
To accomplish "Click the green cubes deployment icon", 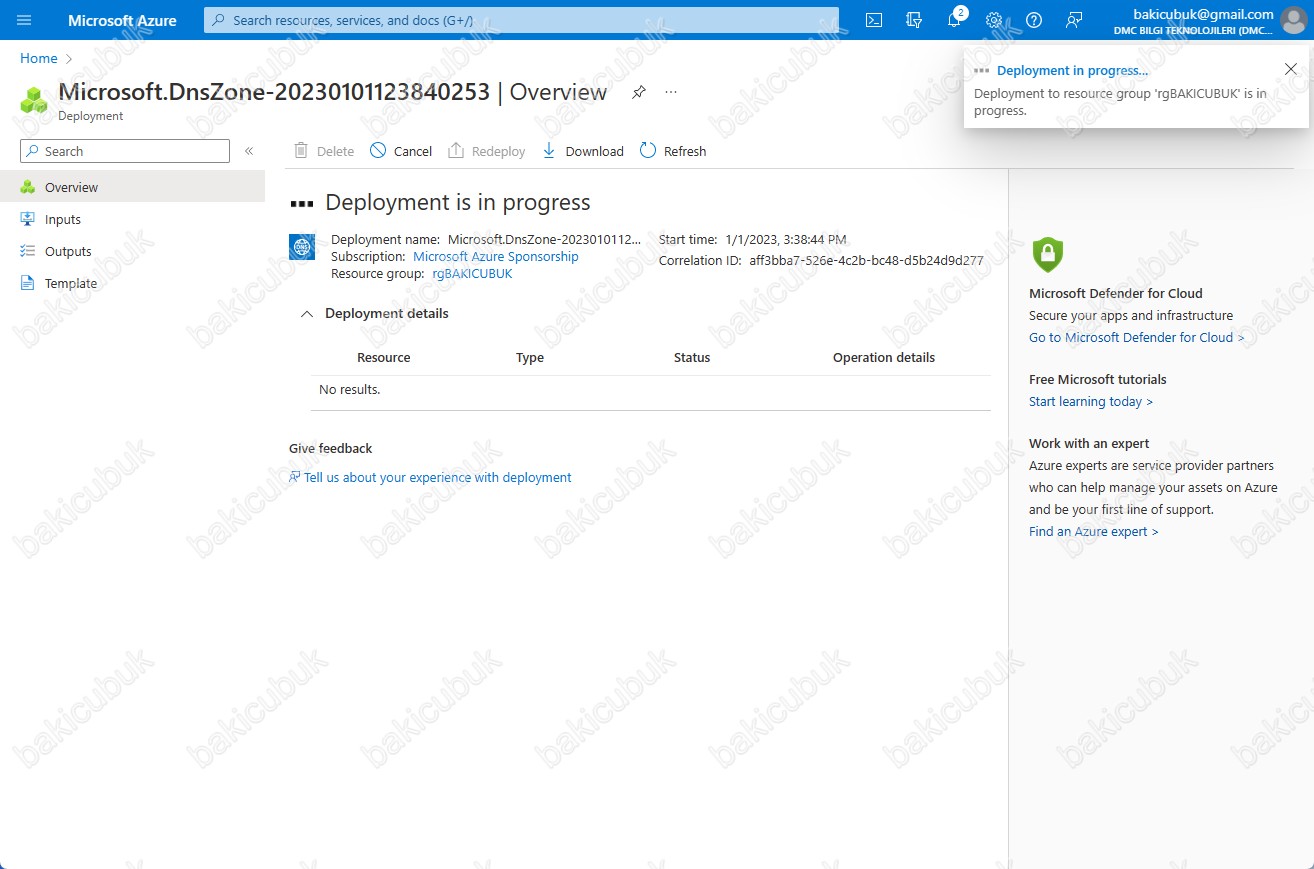I will 34,100.
